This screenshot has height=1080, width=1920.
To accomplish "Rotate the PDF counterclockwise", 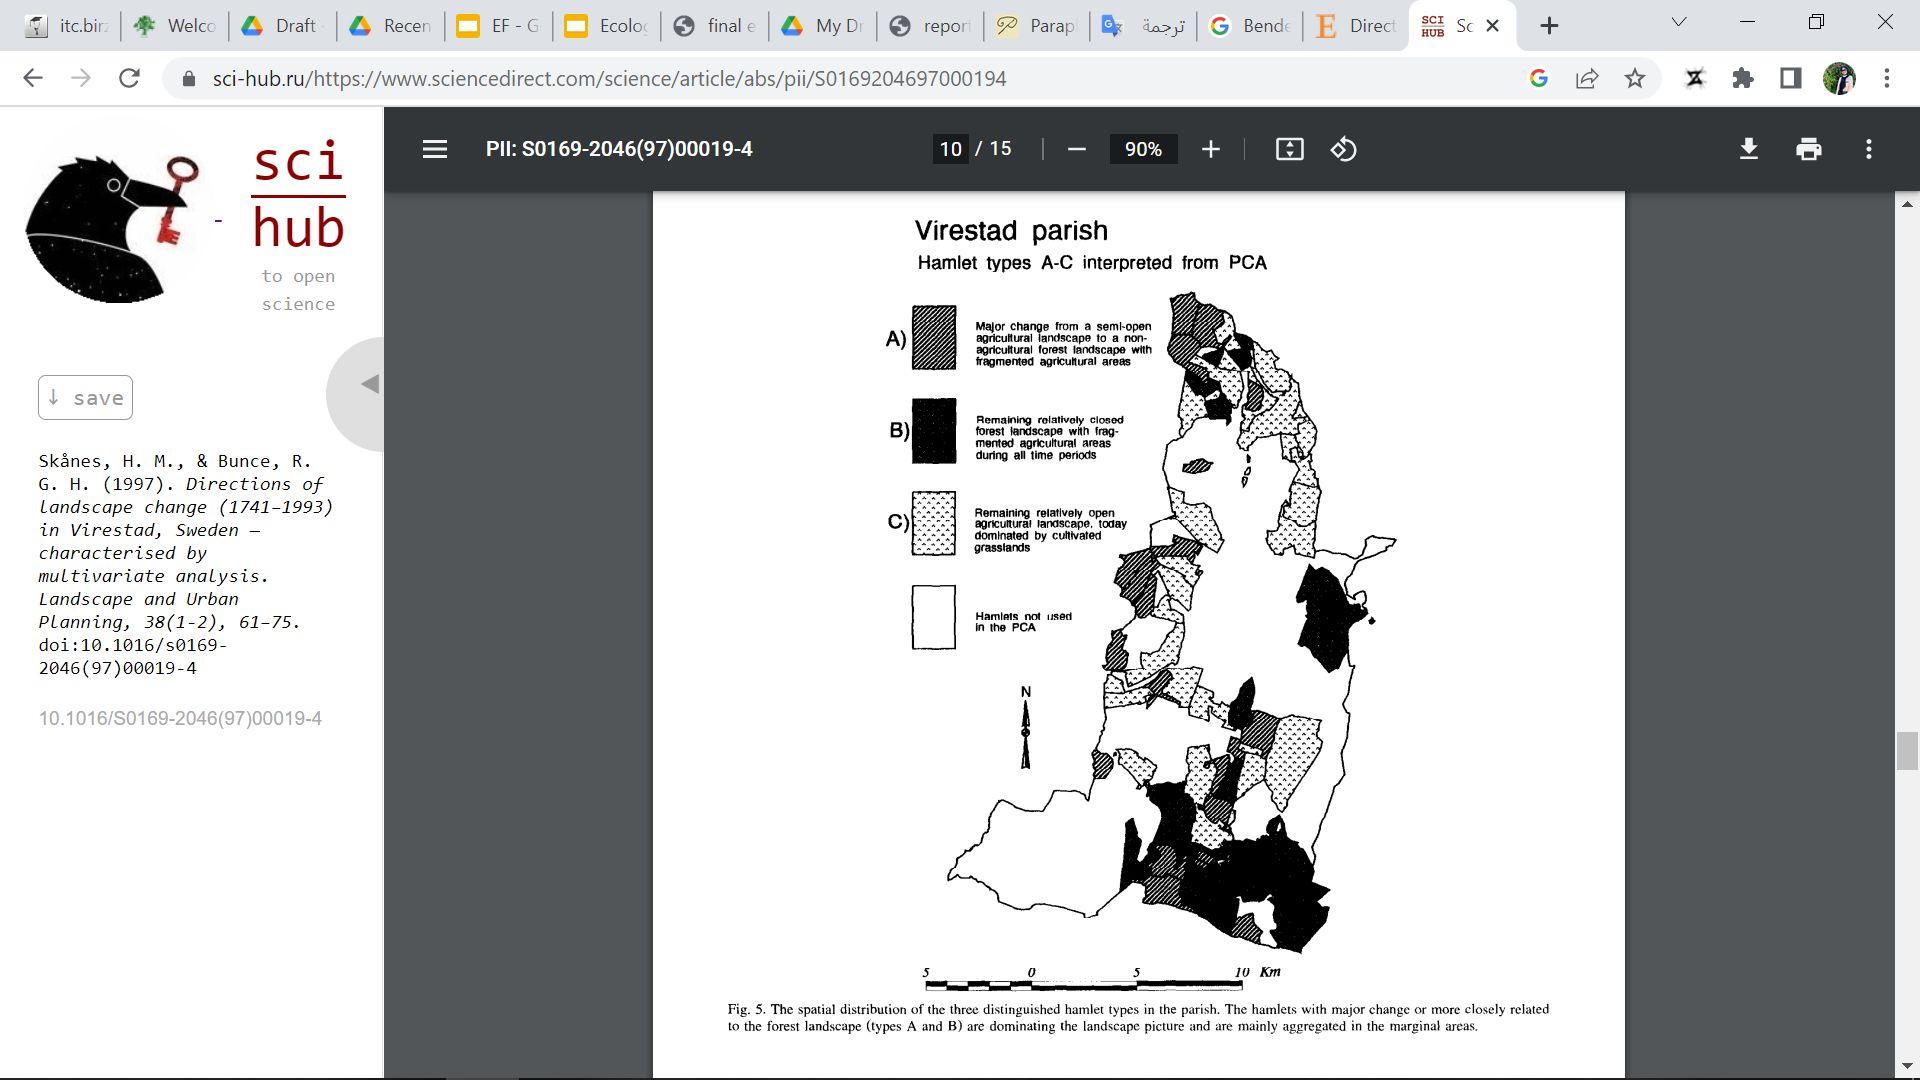I will 1343,149.
